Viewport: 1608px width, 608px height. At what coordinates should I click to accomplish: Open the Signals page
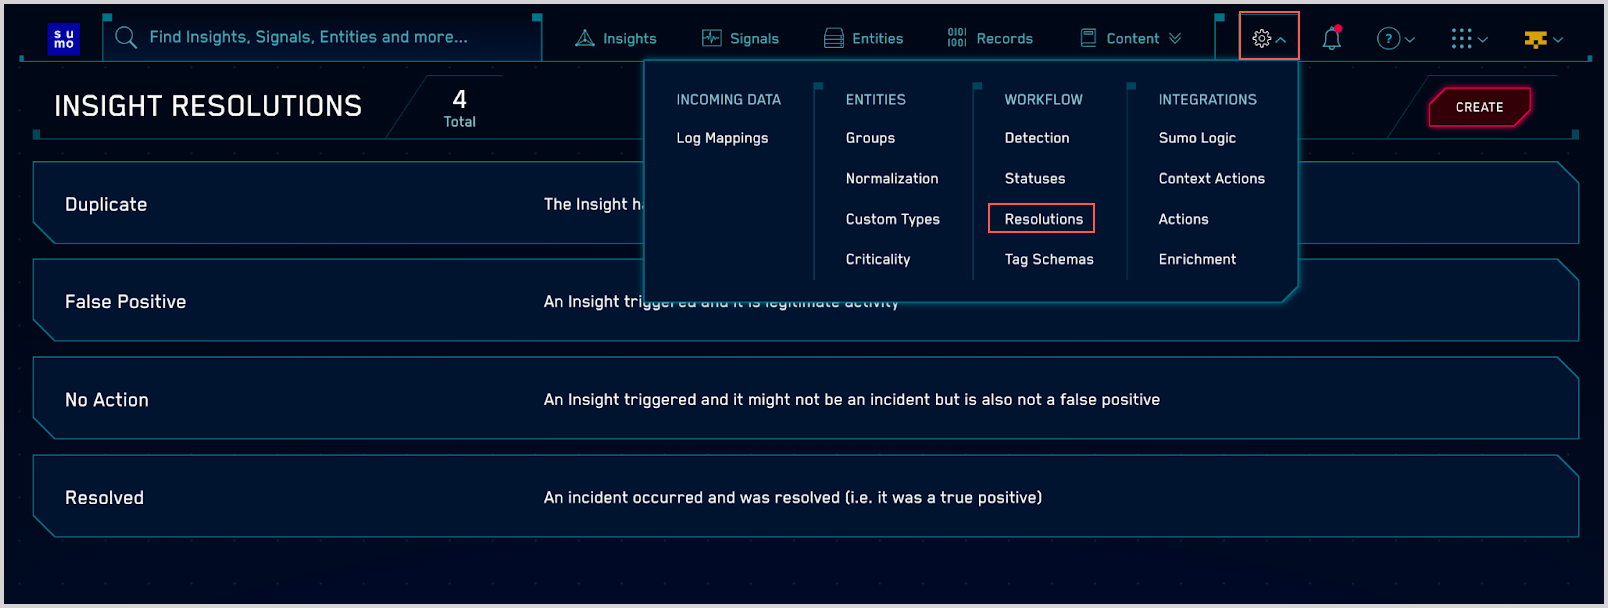[x=740, y=38]
